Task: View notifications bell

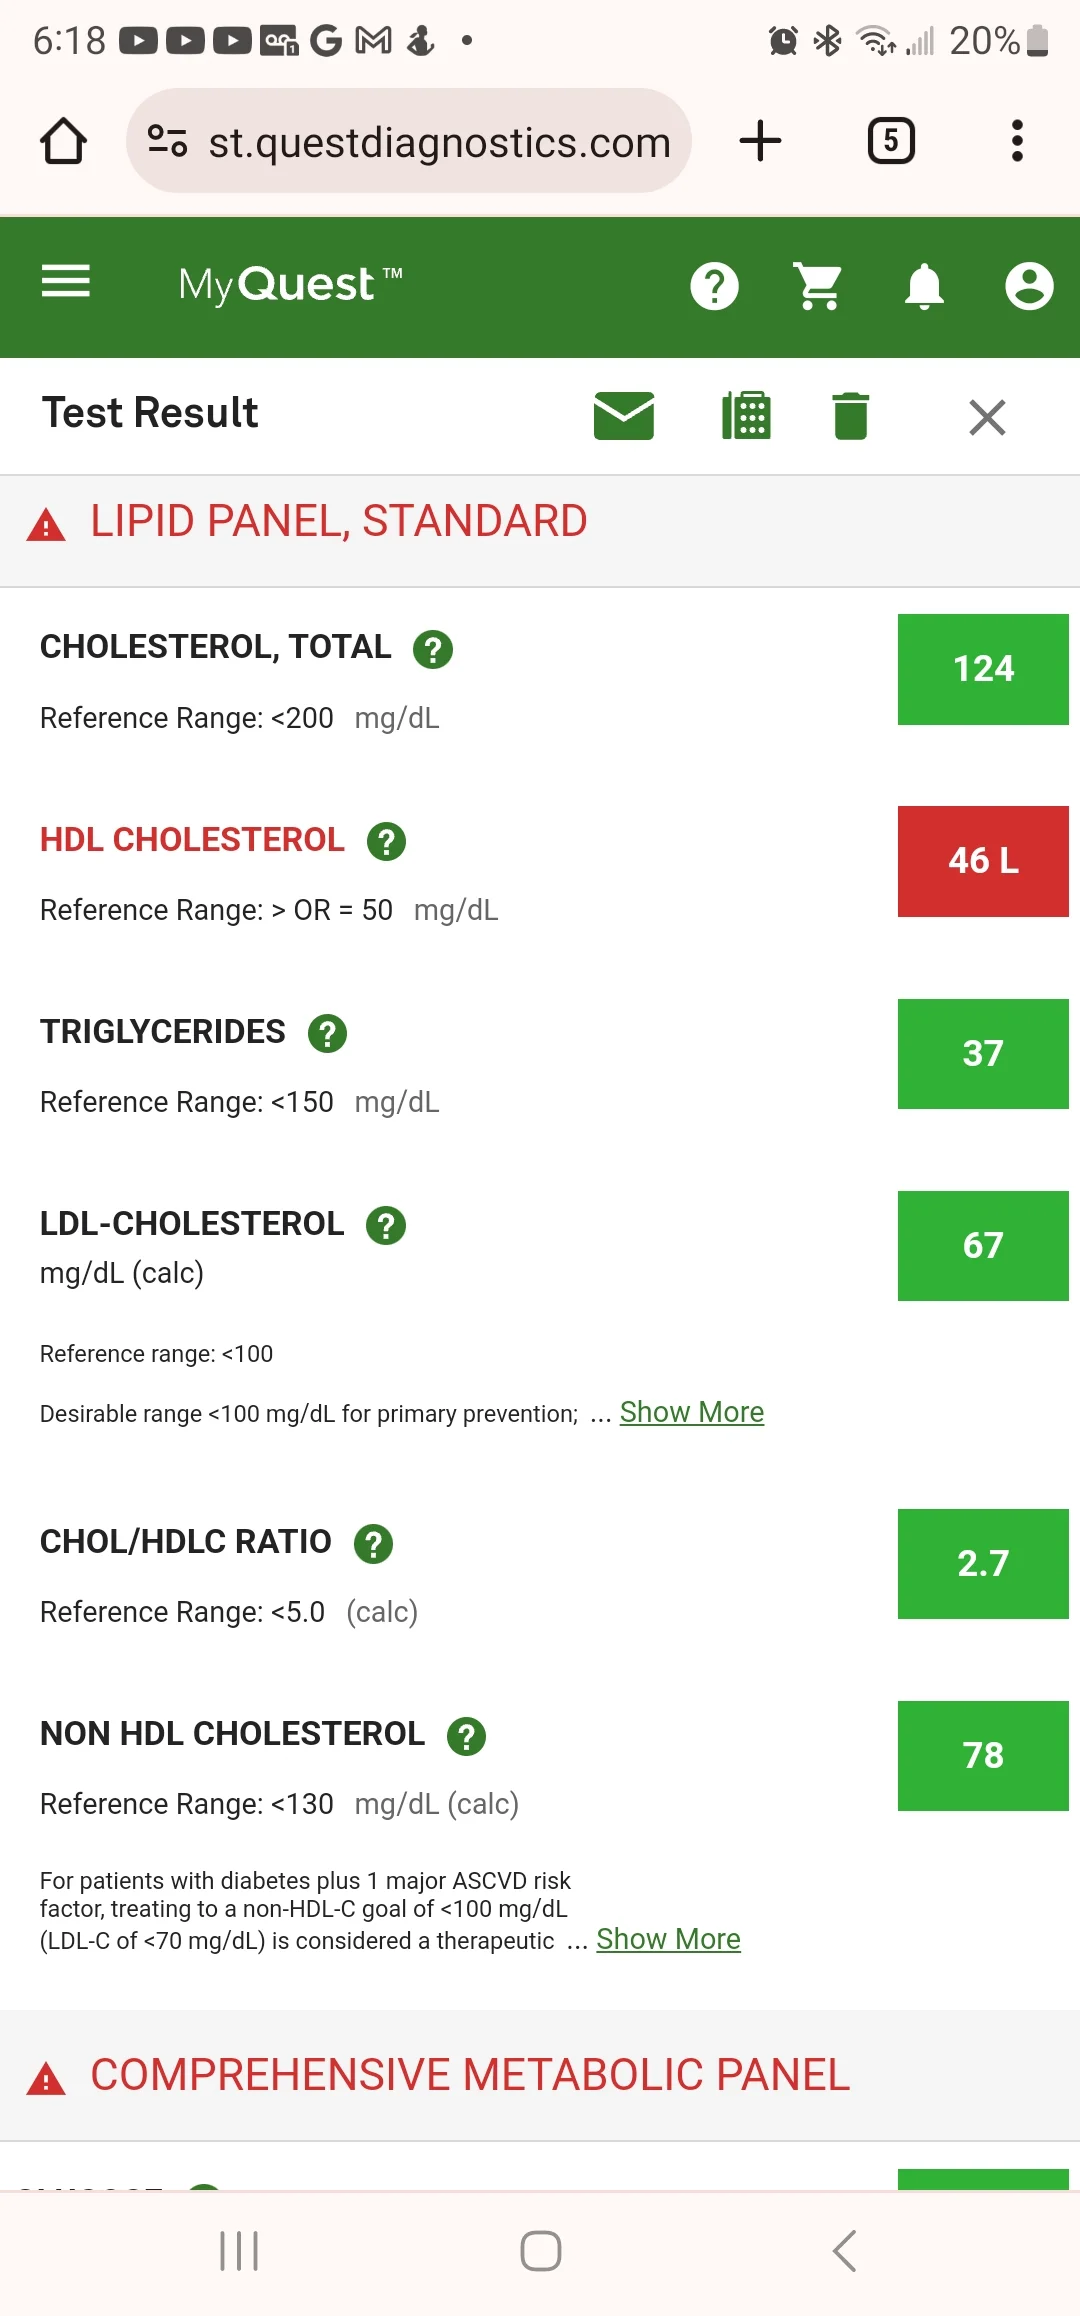Action: coord(924,287)
